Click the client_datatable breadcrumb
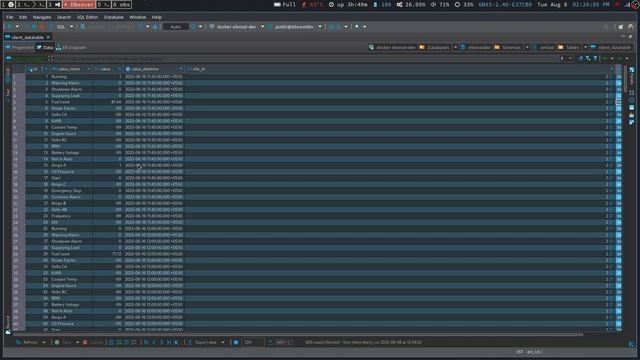The height and width of the screenshot is (360, 640). [611, 47]
